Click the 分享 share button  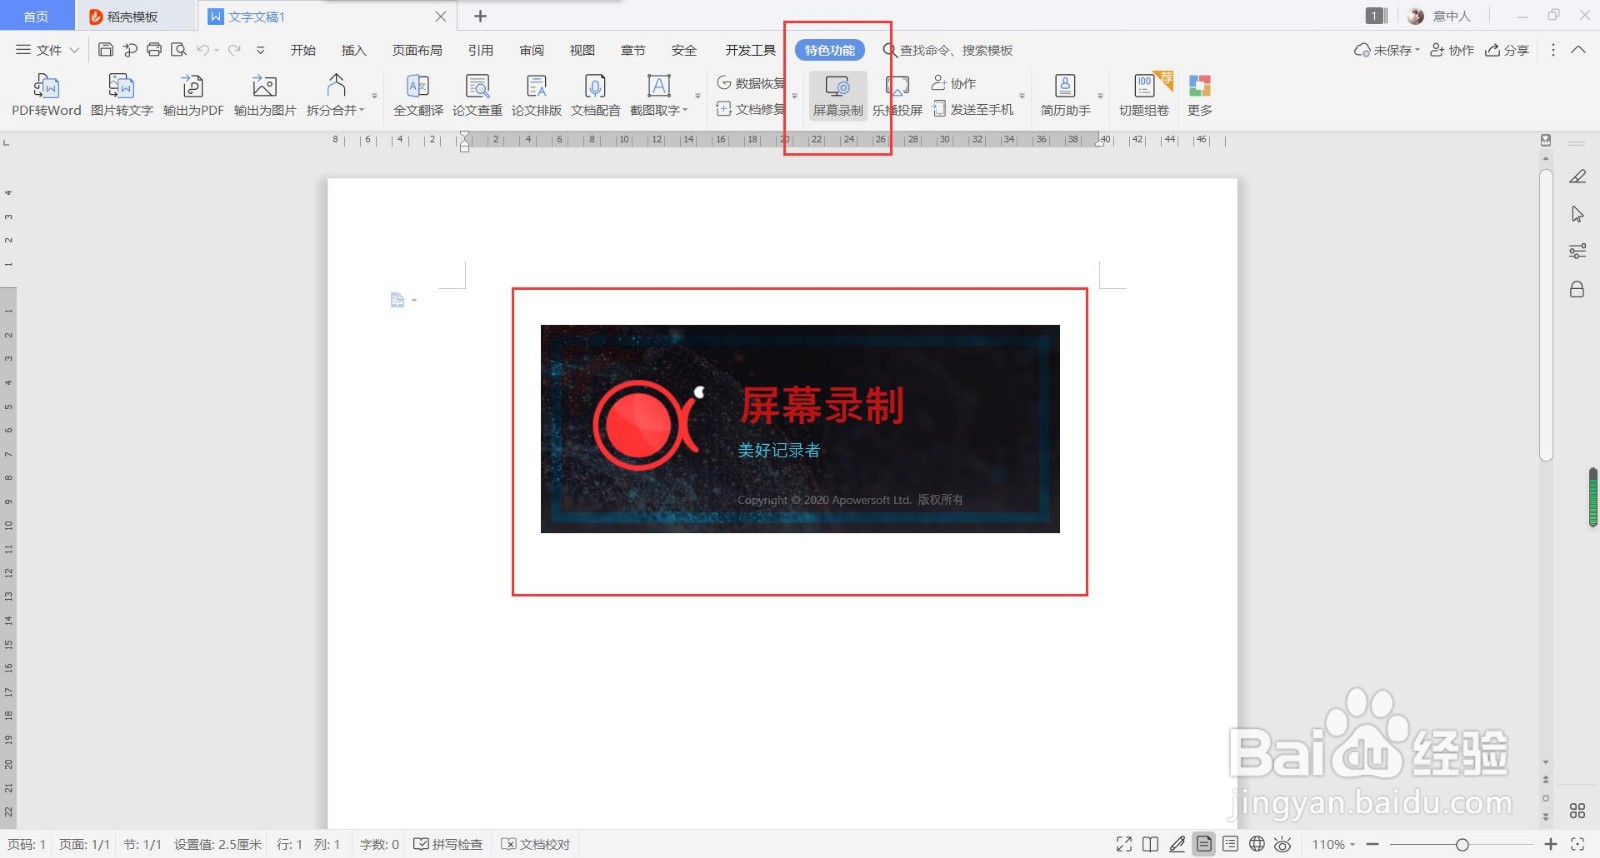[1507, 50]
